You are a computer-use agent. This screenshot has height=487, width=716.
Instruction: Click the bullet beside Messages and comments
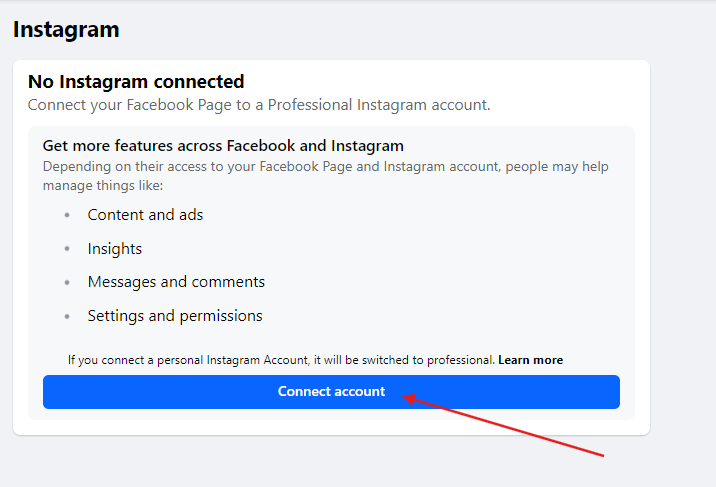point(67,283)
